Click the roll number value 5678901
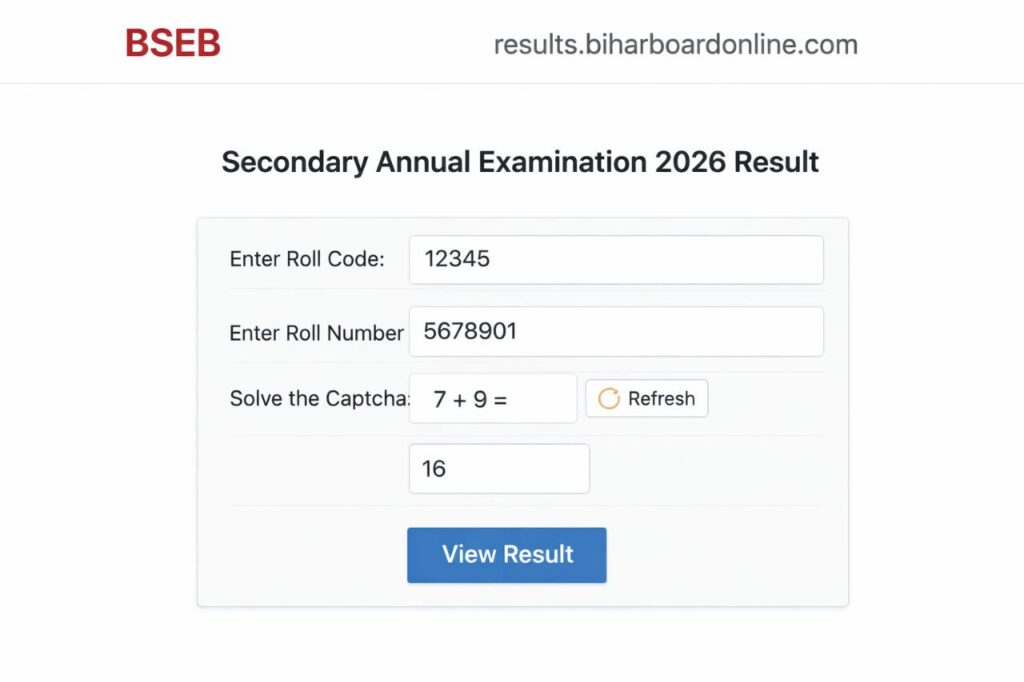Viewport: 1024px width, 682px height. click(x=470, y=330)
